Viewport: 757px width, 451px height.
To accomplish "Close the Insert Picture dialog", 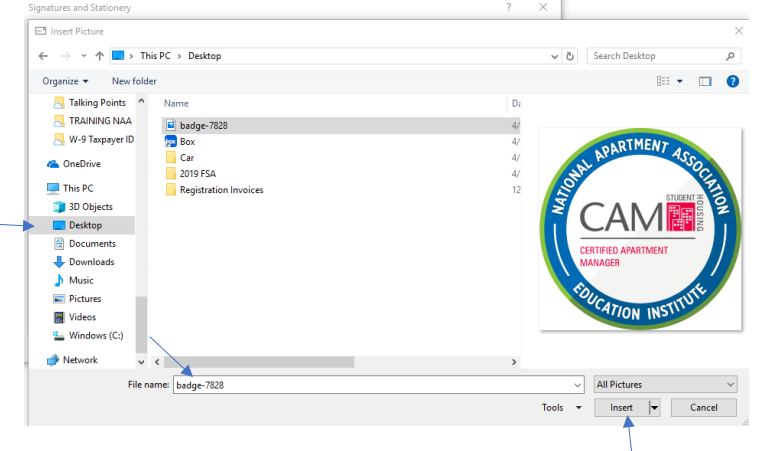I will point(739,31).
